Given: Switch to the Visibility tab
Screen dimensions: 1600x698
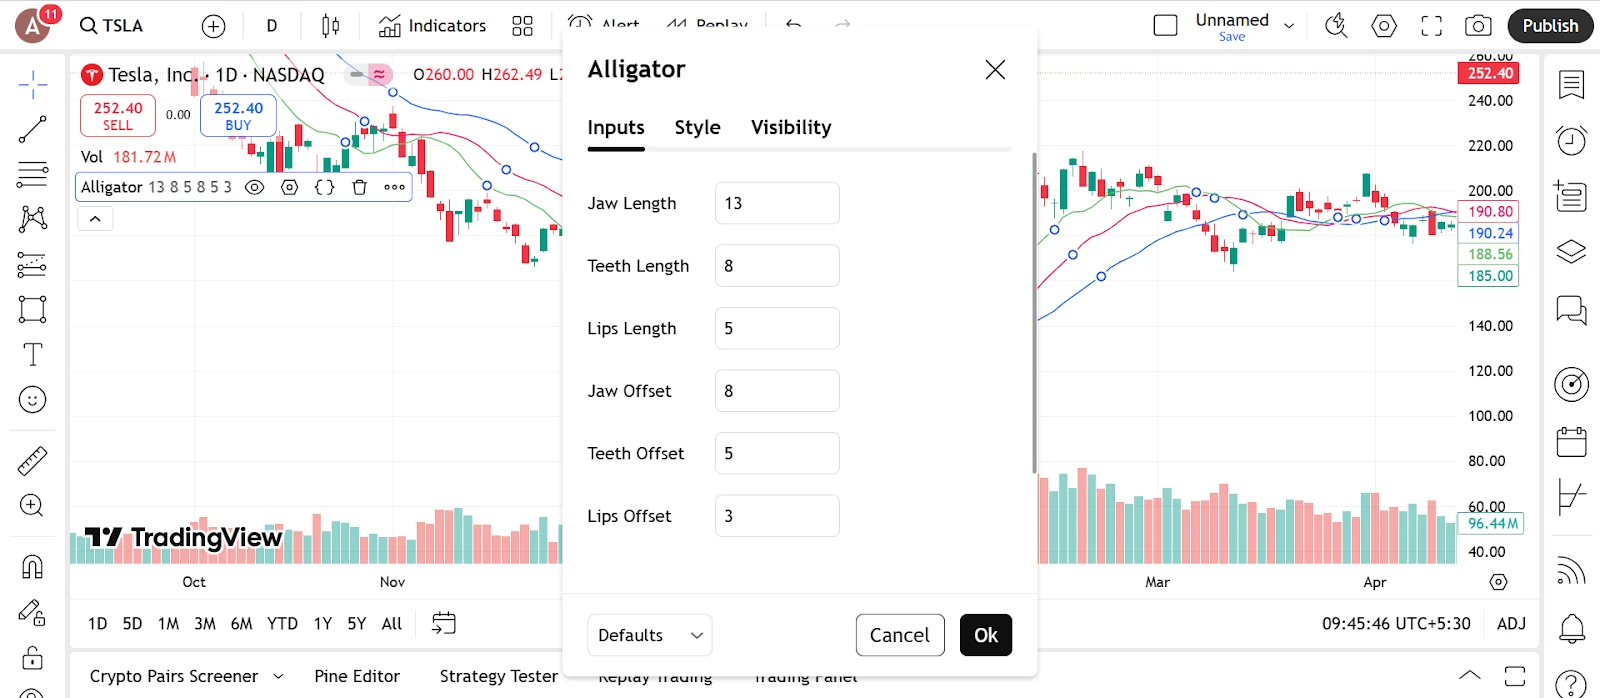Looking at the screenshot, I should (x=791, y=128).
